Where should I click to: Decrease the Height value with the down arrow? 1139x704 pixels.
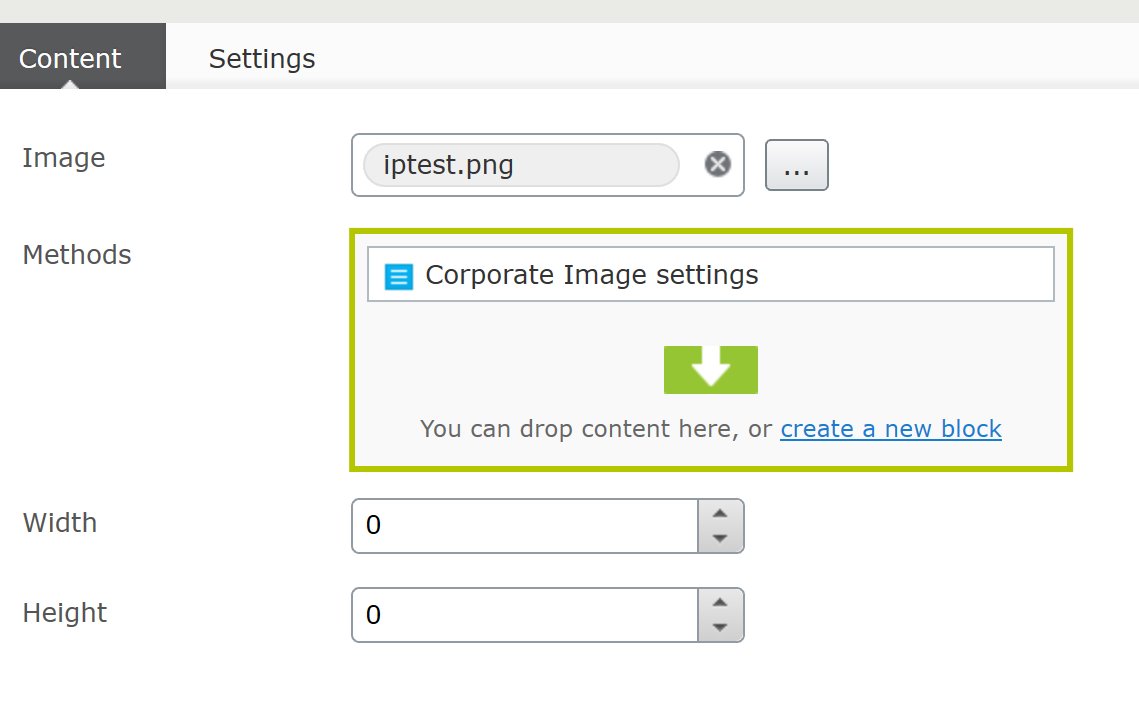[x=719, y=628]
